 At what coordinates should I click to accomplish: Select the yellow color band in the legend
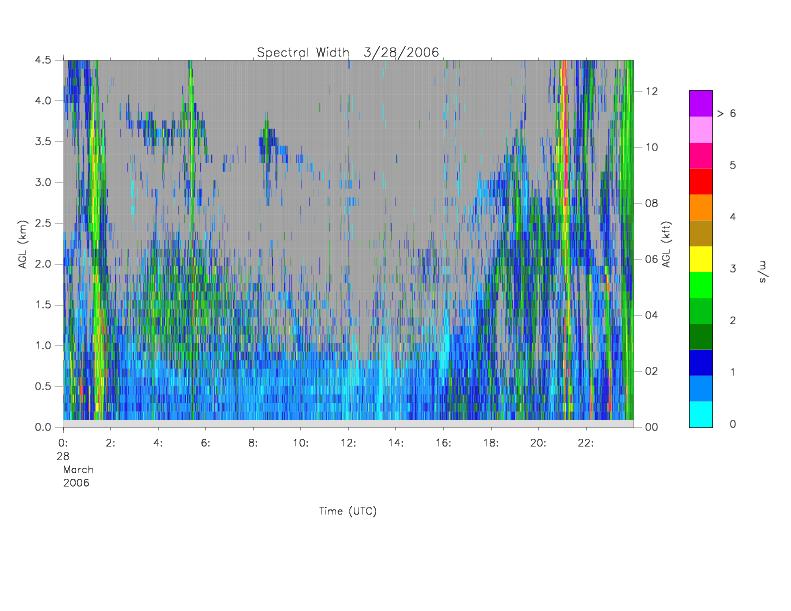click(701, 259)
